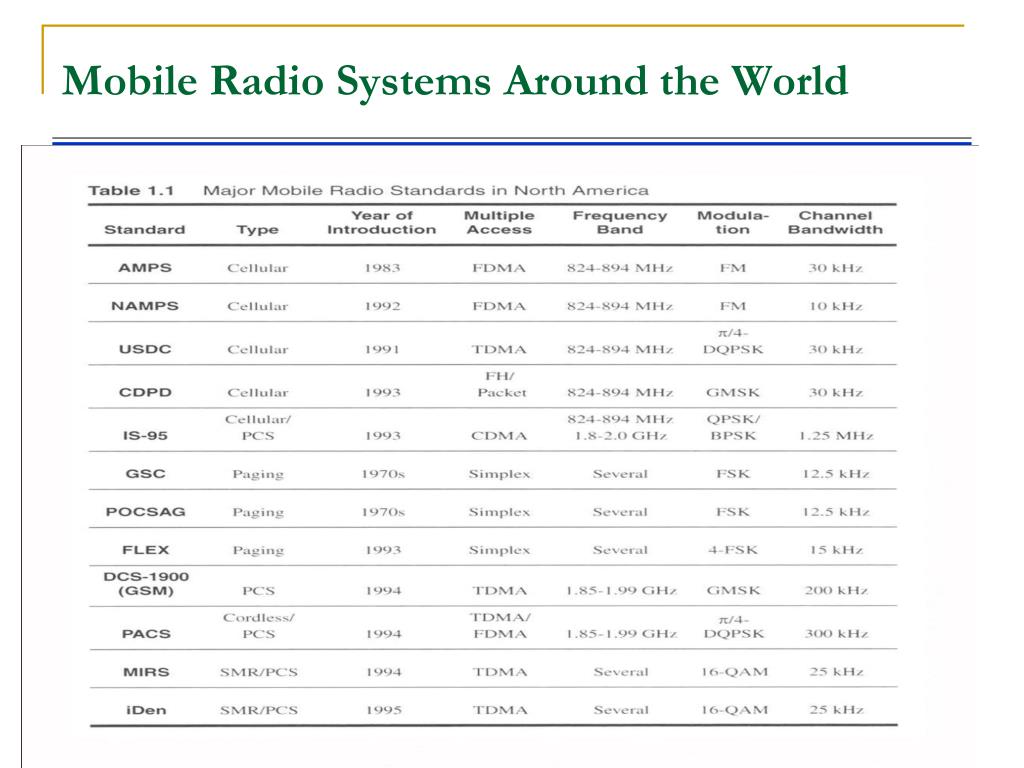Select the "Cordless/ PCS" type cell for PACS
The image size is (1024, 768).
coord(259,626)
